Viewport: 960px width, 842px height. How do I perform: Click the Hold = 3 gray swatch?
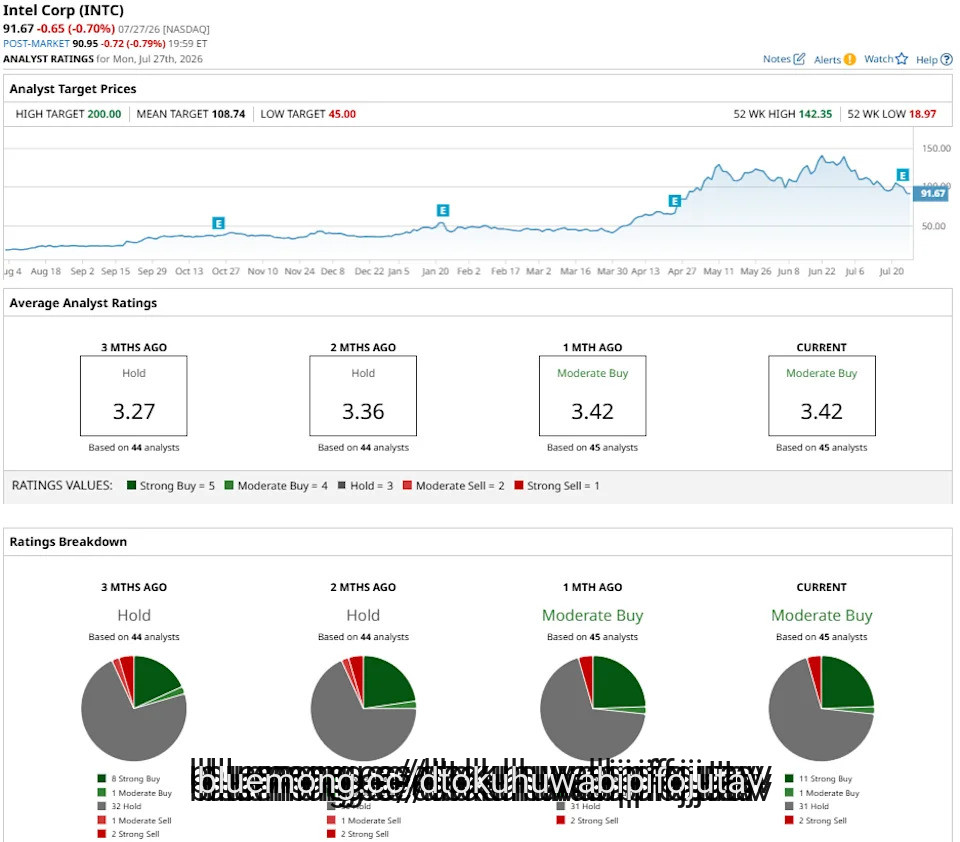[342, 485]
